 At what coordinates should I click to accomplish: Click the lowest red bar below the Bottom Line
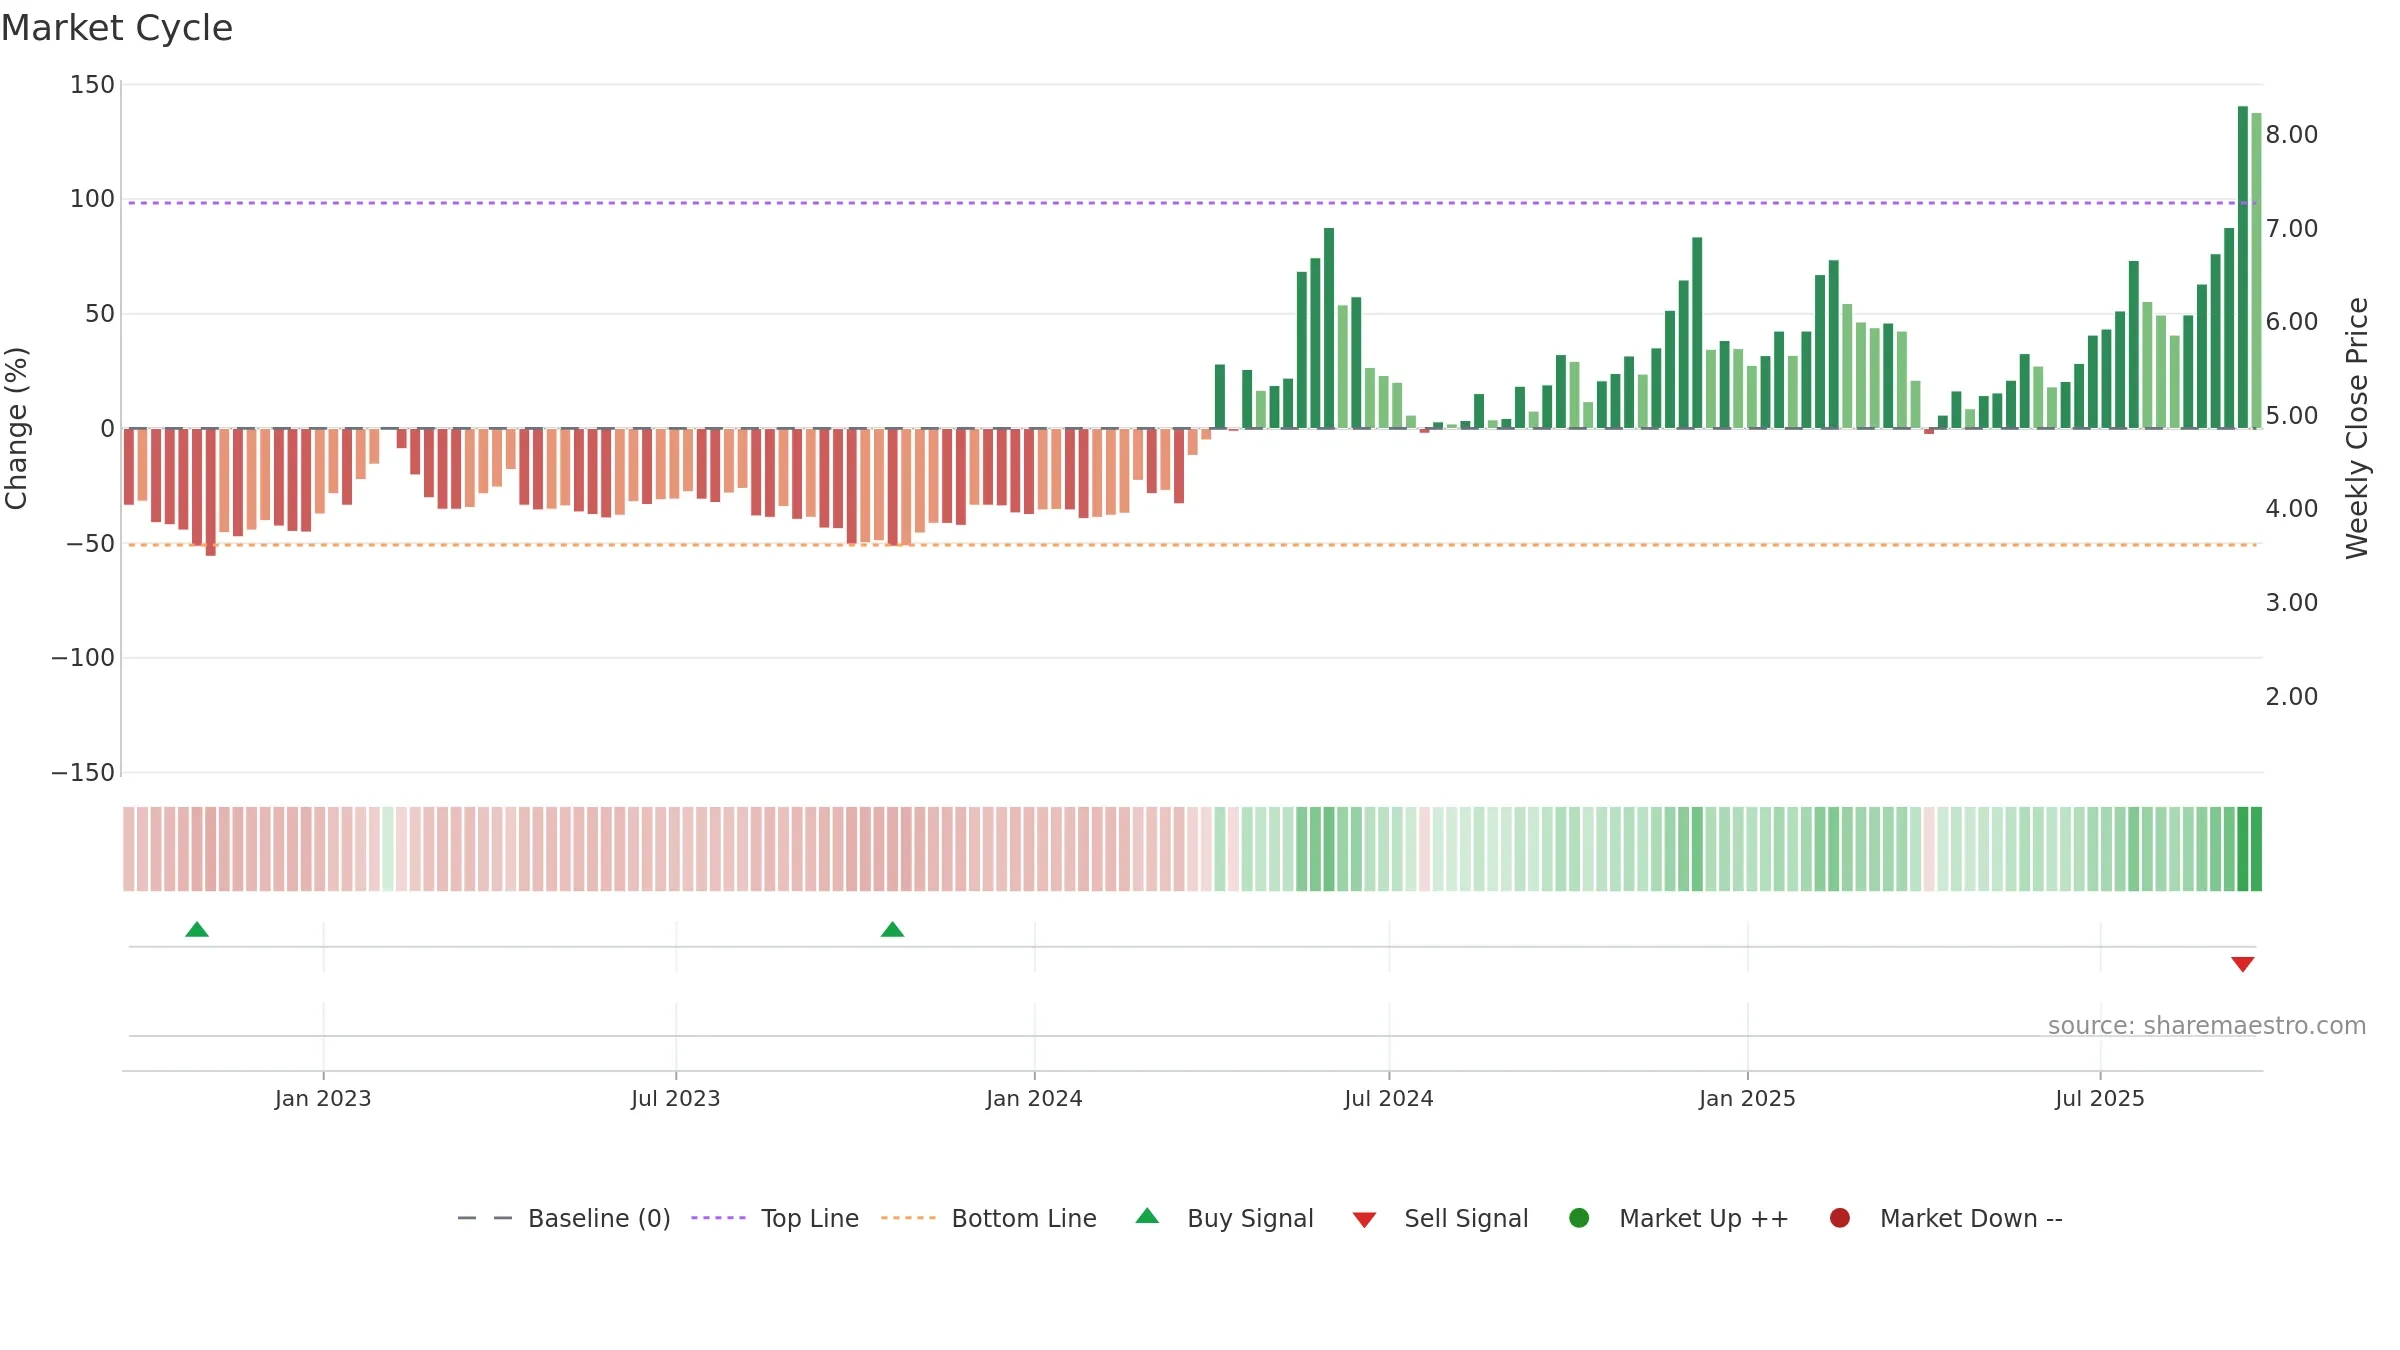[210, 492]
